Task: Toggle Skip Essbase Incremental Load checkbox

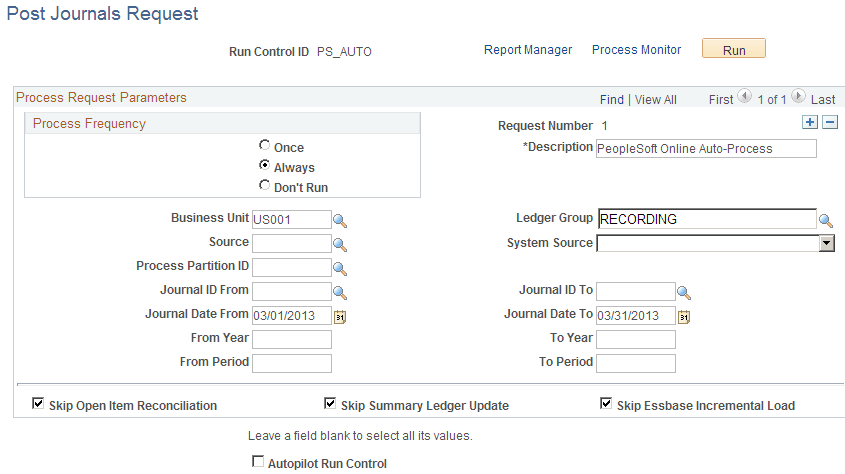Action: tap(606, 403)
